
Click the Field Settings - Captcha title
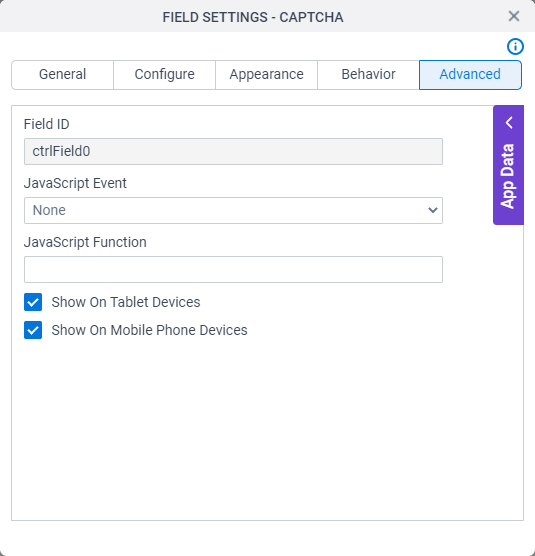pyautogui.click(x=253, y=17)
